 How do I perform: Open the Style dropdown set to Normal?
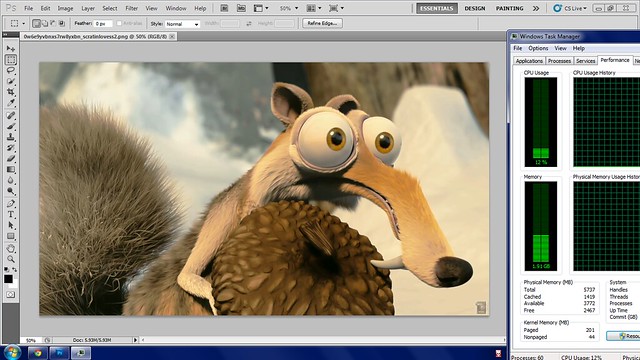pyautogui.click(x=182, y=24)
